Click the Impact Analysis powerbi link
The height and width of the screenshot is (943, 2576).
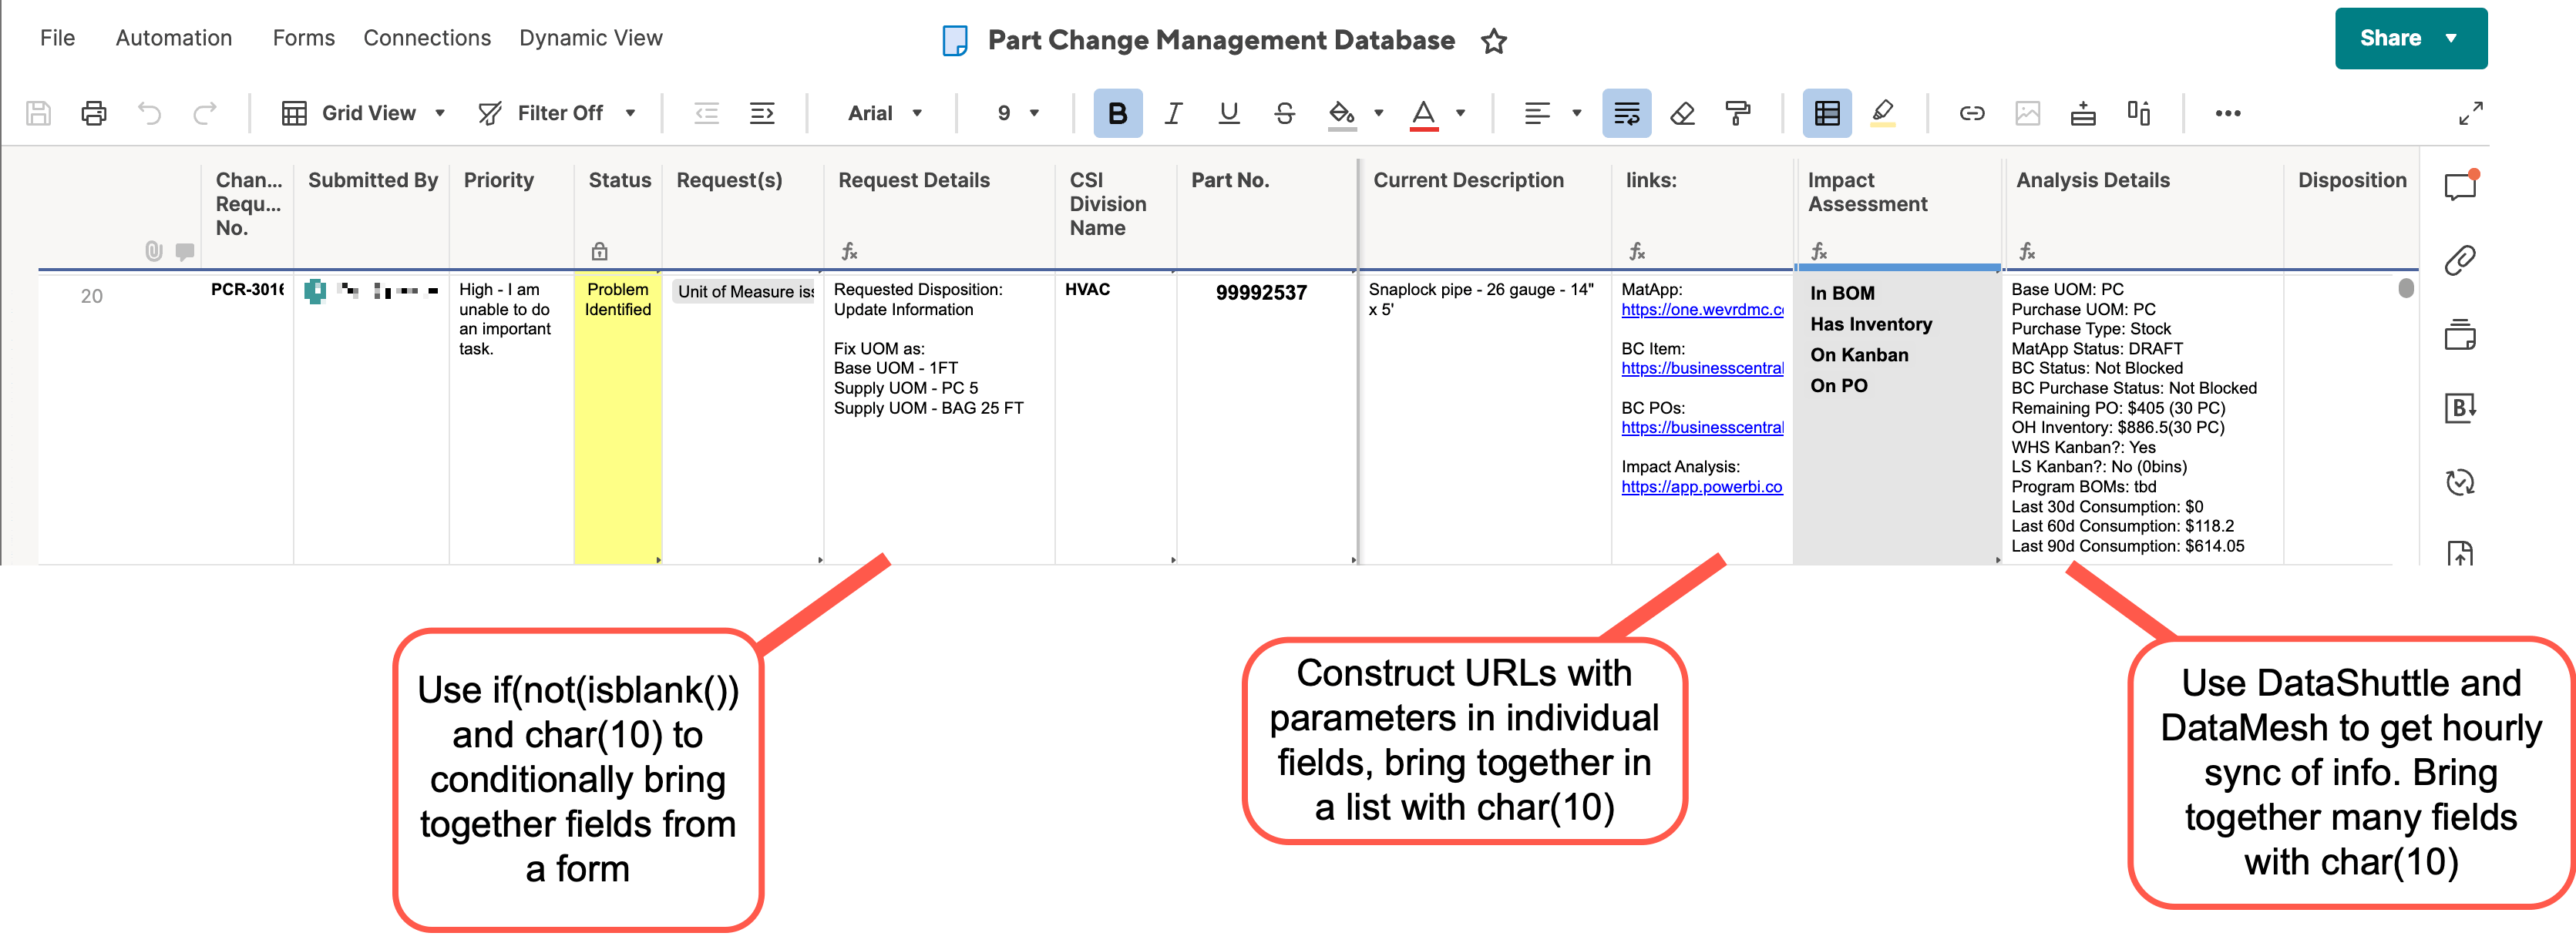coord(1701,486)
